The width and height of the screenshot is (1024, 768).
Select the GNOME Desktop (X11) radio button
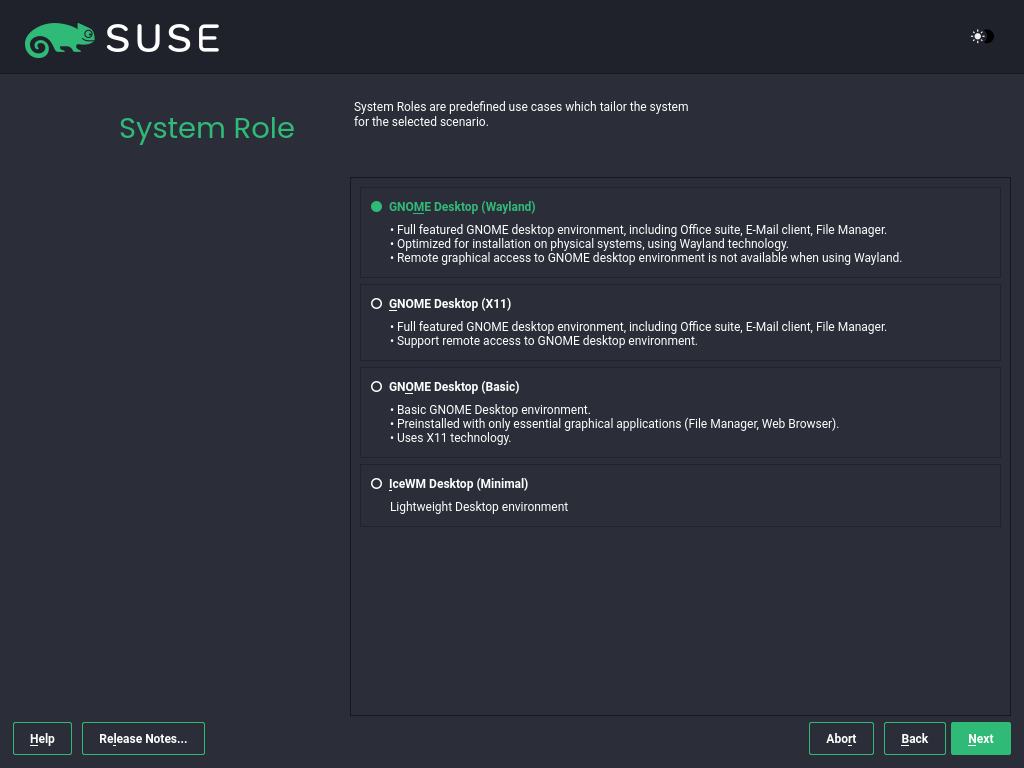(x=376, y=303)
